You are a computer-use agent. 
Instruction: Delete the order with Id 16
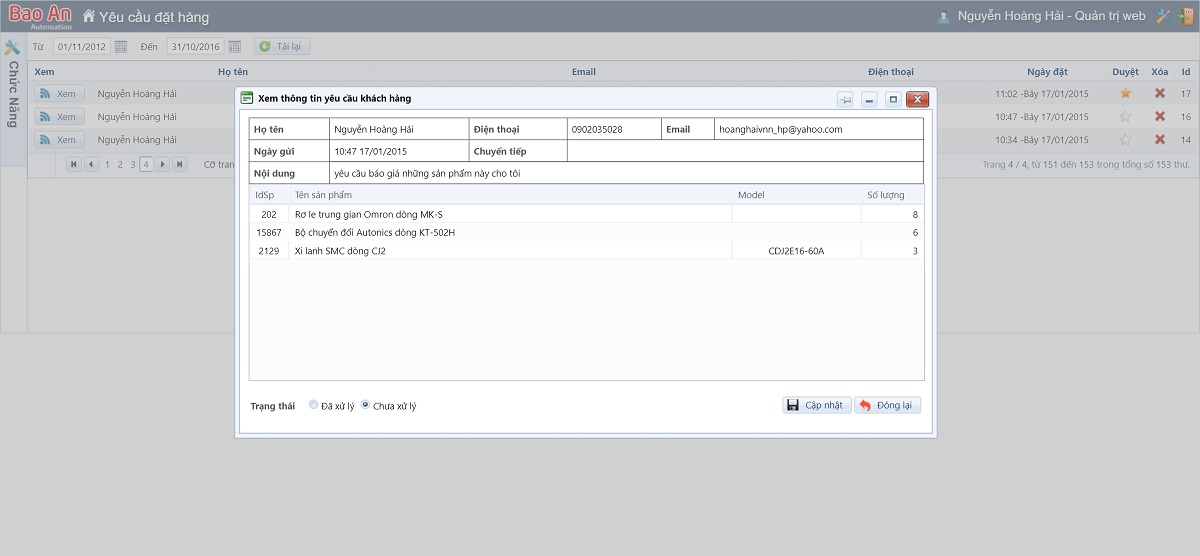1160,116
